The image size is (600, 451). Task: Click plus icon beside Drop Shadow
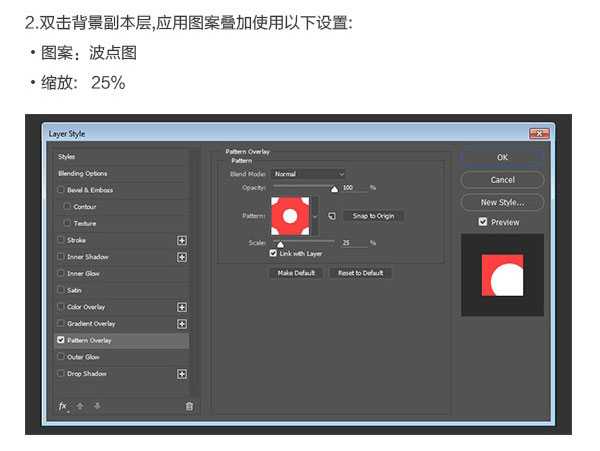[x=182, y=374]
